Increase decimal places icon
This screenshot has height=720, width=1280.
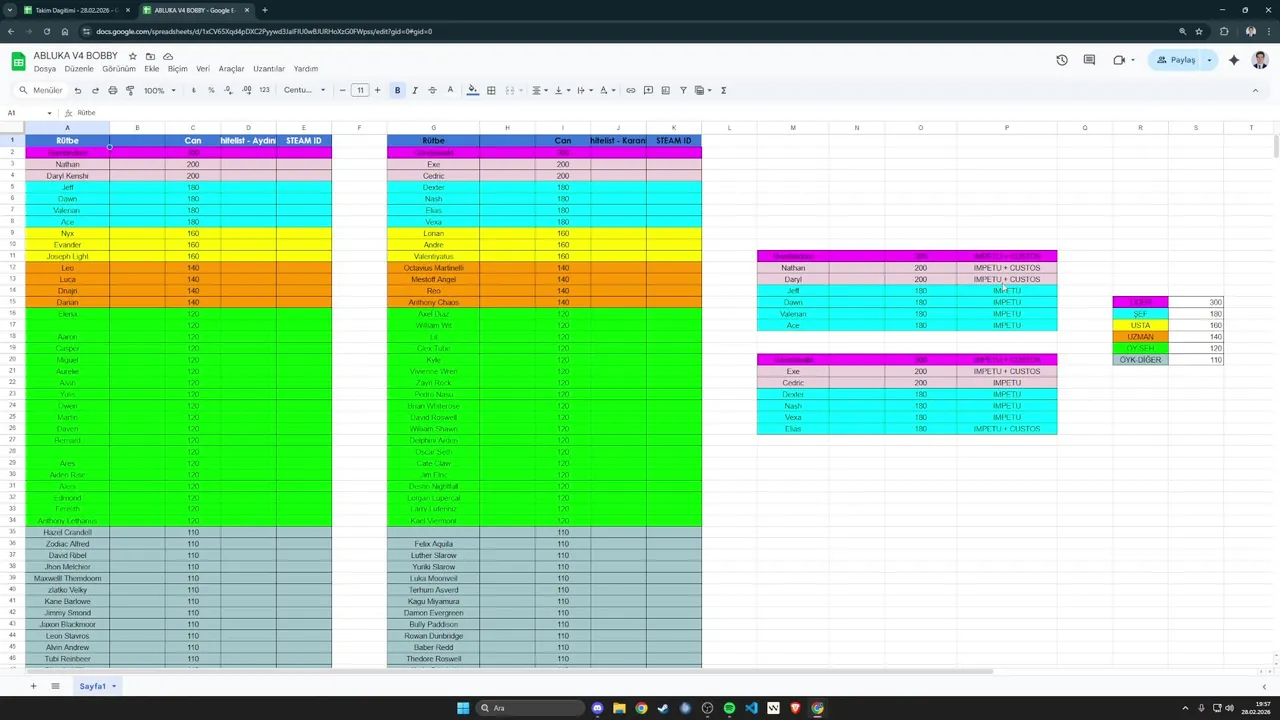246,90
